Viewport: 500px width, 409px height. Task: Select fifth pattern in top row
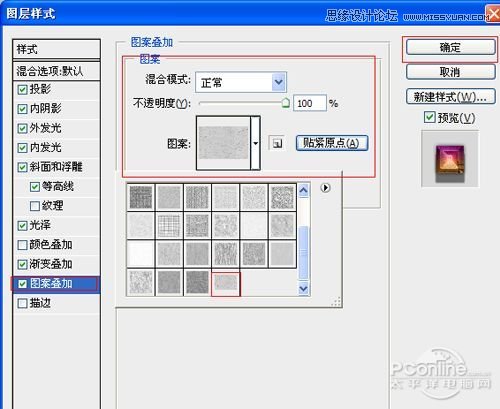point(254,197)
